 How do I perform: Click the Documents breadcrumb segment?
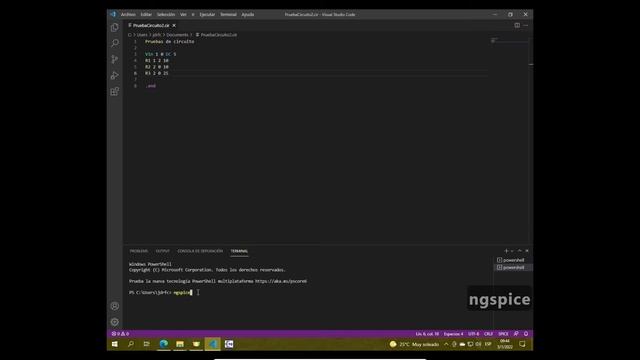177,35
